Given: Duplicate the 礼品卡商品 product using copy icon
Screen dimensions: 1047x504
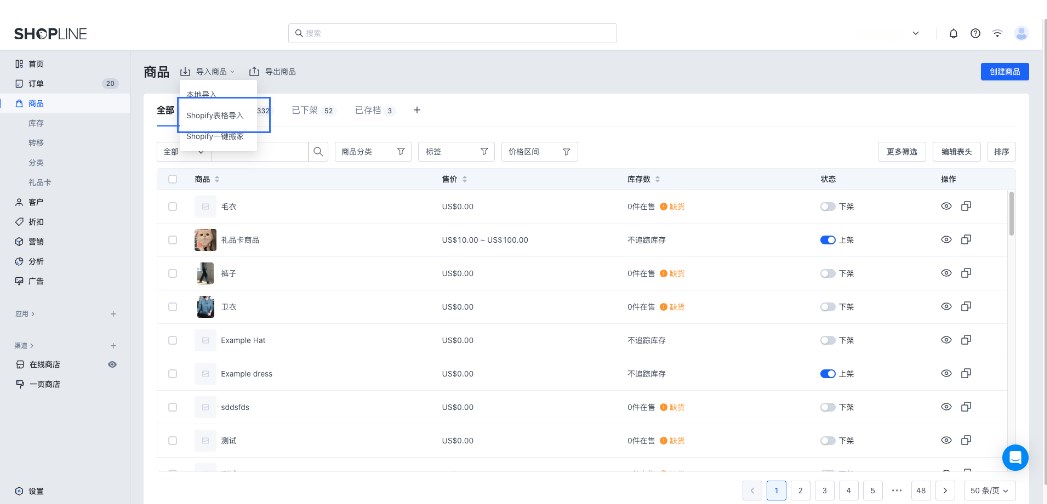Looking at the screenshot, I should click(966, 240).
